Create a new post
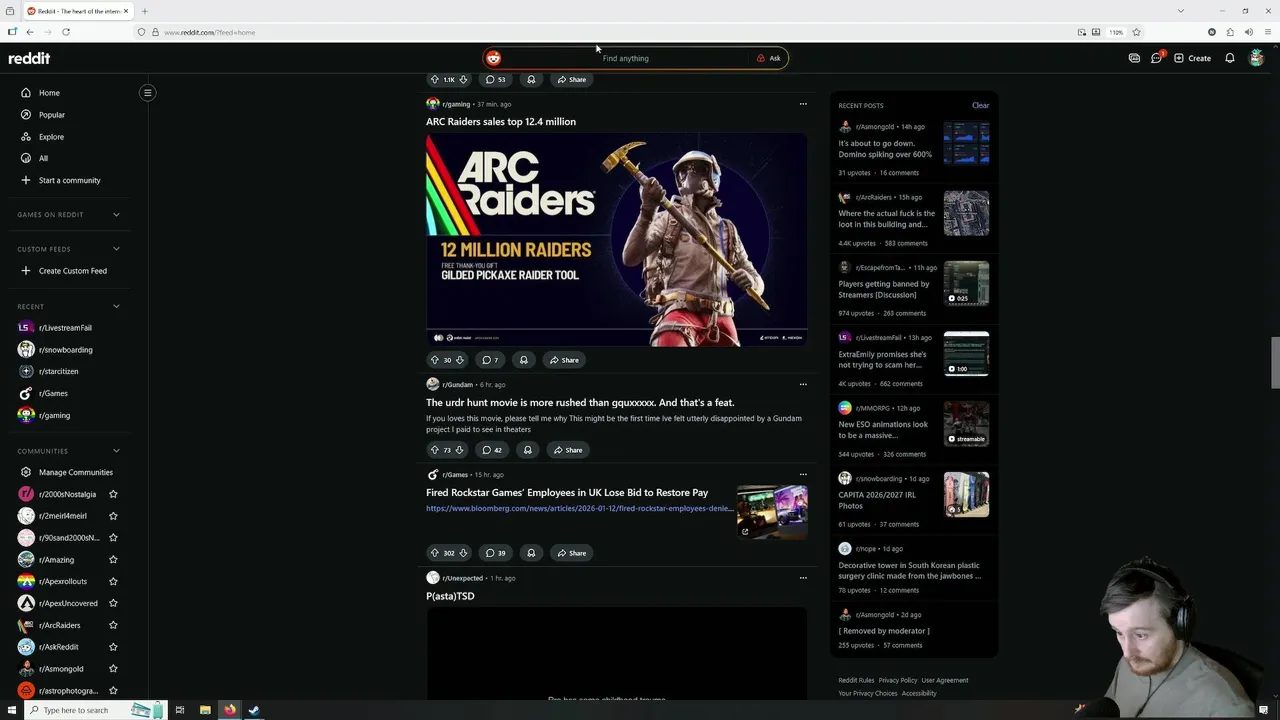This screenshot has height=720, width=1280. 1192,58
